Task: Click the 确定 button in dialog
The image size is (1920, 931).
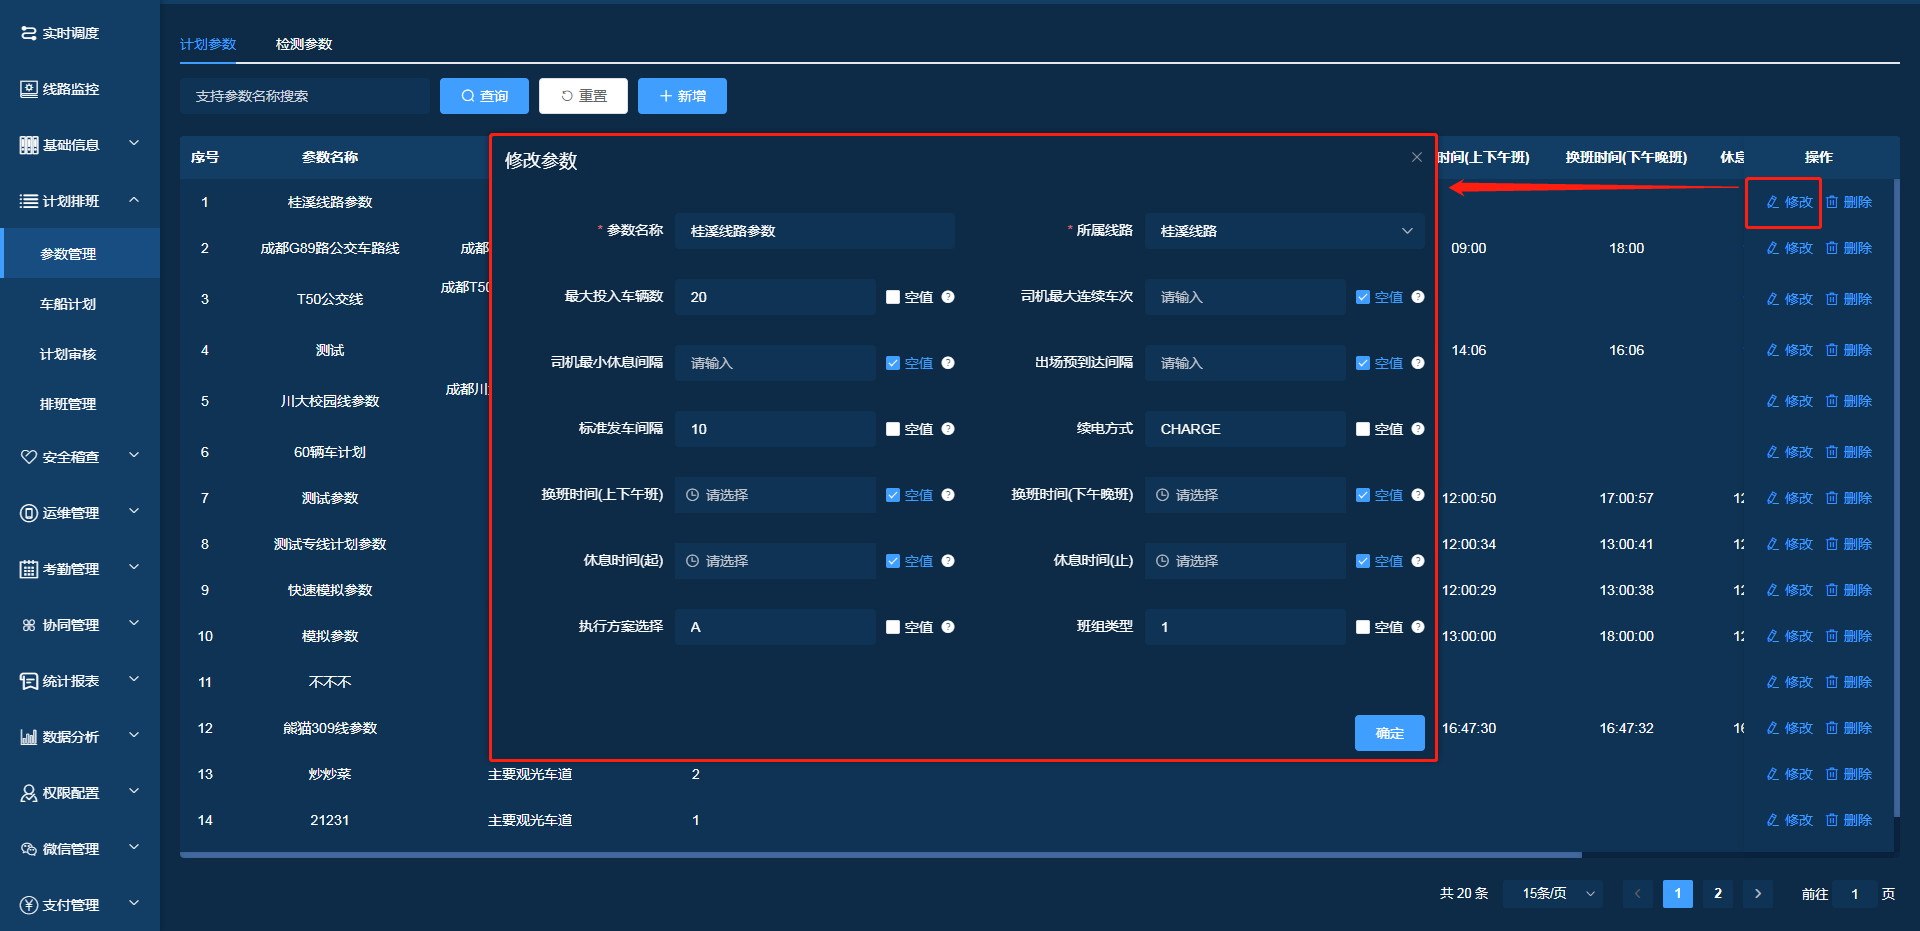Action: point(1389,733)
